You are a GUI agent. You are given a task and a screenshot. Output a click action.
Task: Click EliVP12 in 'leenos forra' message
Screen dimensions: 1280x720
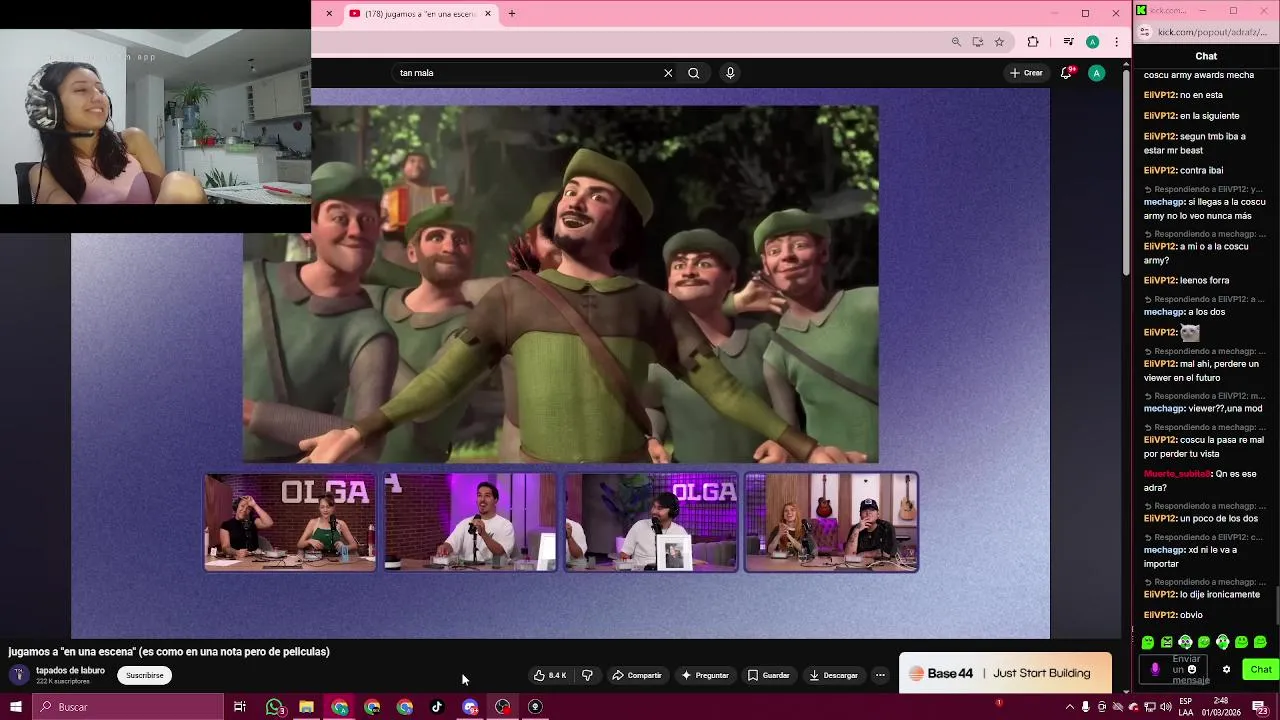(x=1160, y=280)
